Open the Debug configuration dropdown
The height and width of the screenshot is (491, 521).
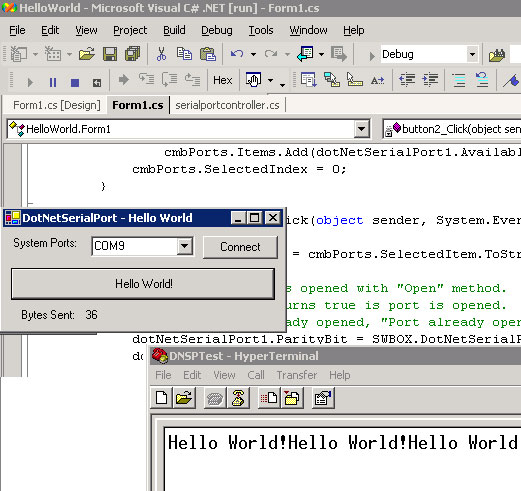click(x=472, y=54)
